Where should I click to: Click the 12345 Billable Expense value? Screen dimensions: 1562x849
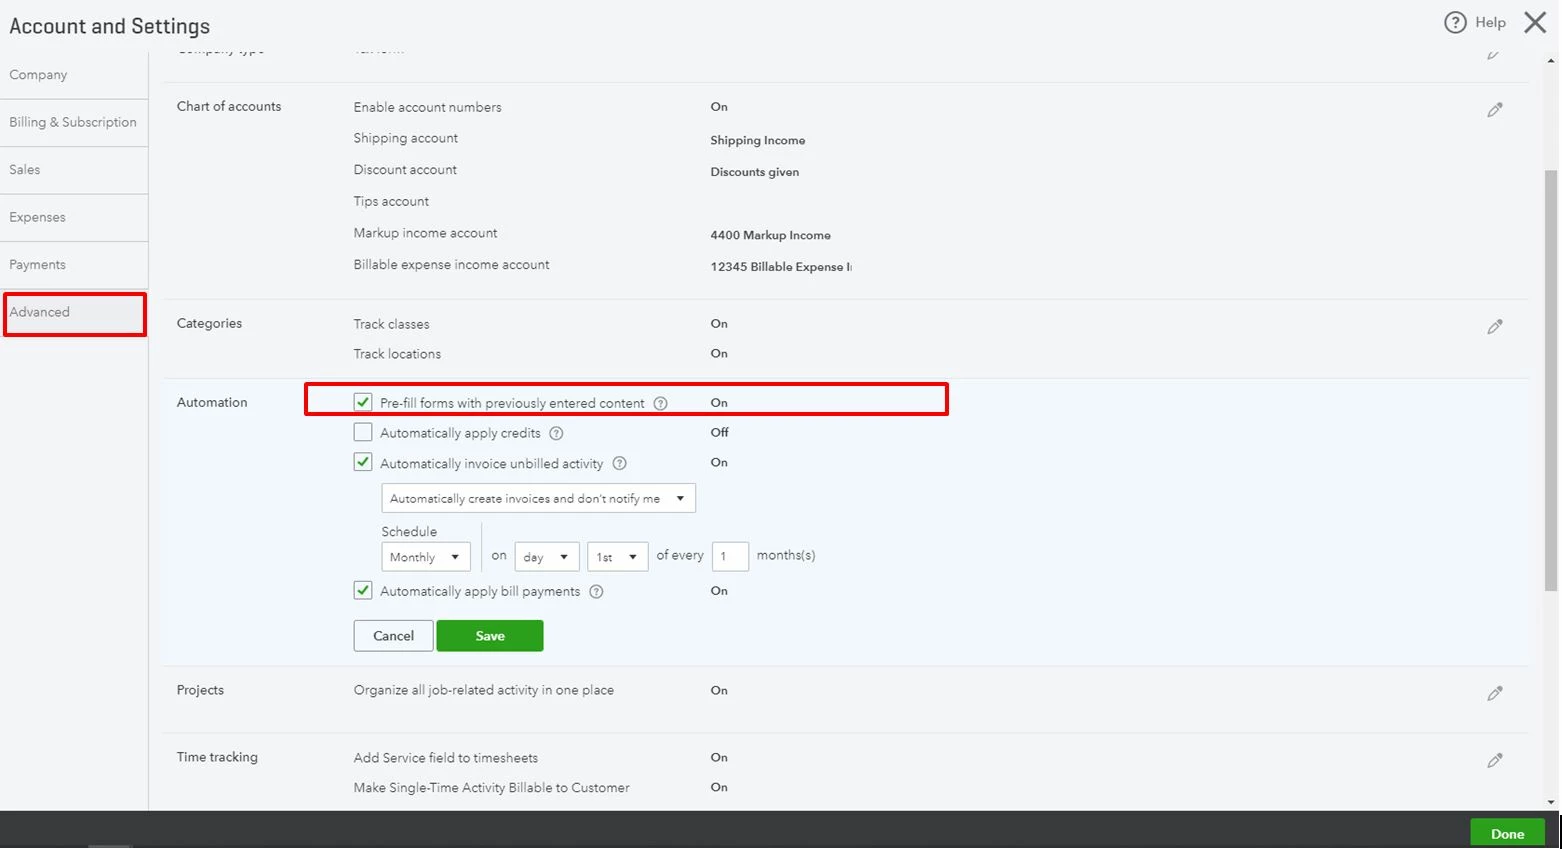pos(780,267)
